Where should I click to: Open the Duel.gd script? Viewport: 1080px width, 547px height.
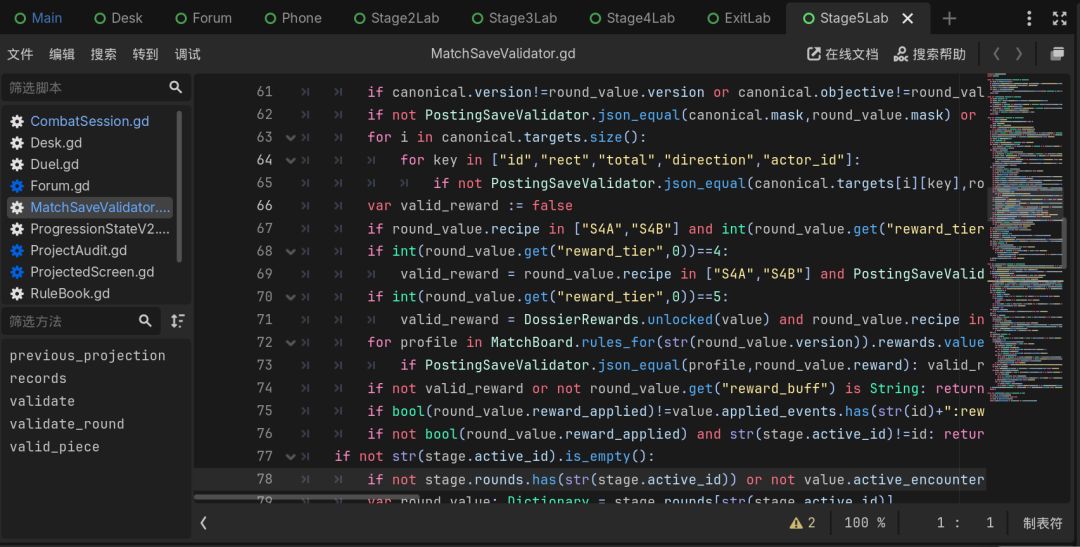[x=54, y=165]
